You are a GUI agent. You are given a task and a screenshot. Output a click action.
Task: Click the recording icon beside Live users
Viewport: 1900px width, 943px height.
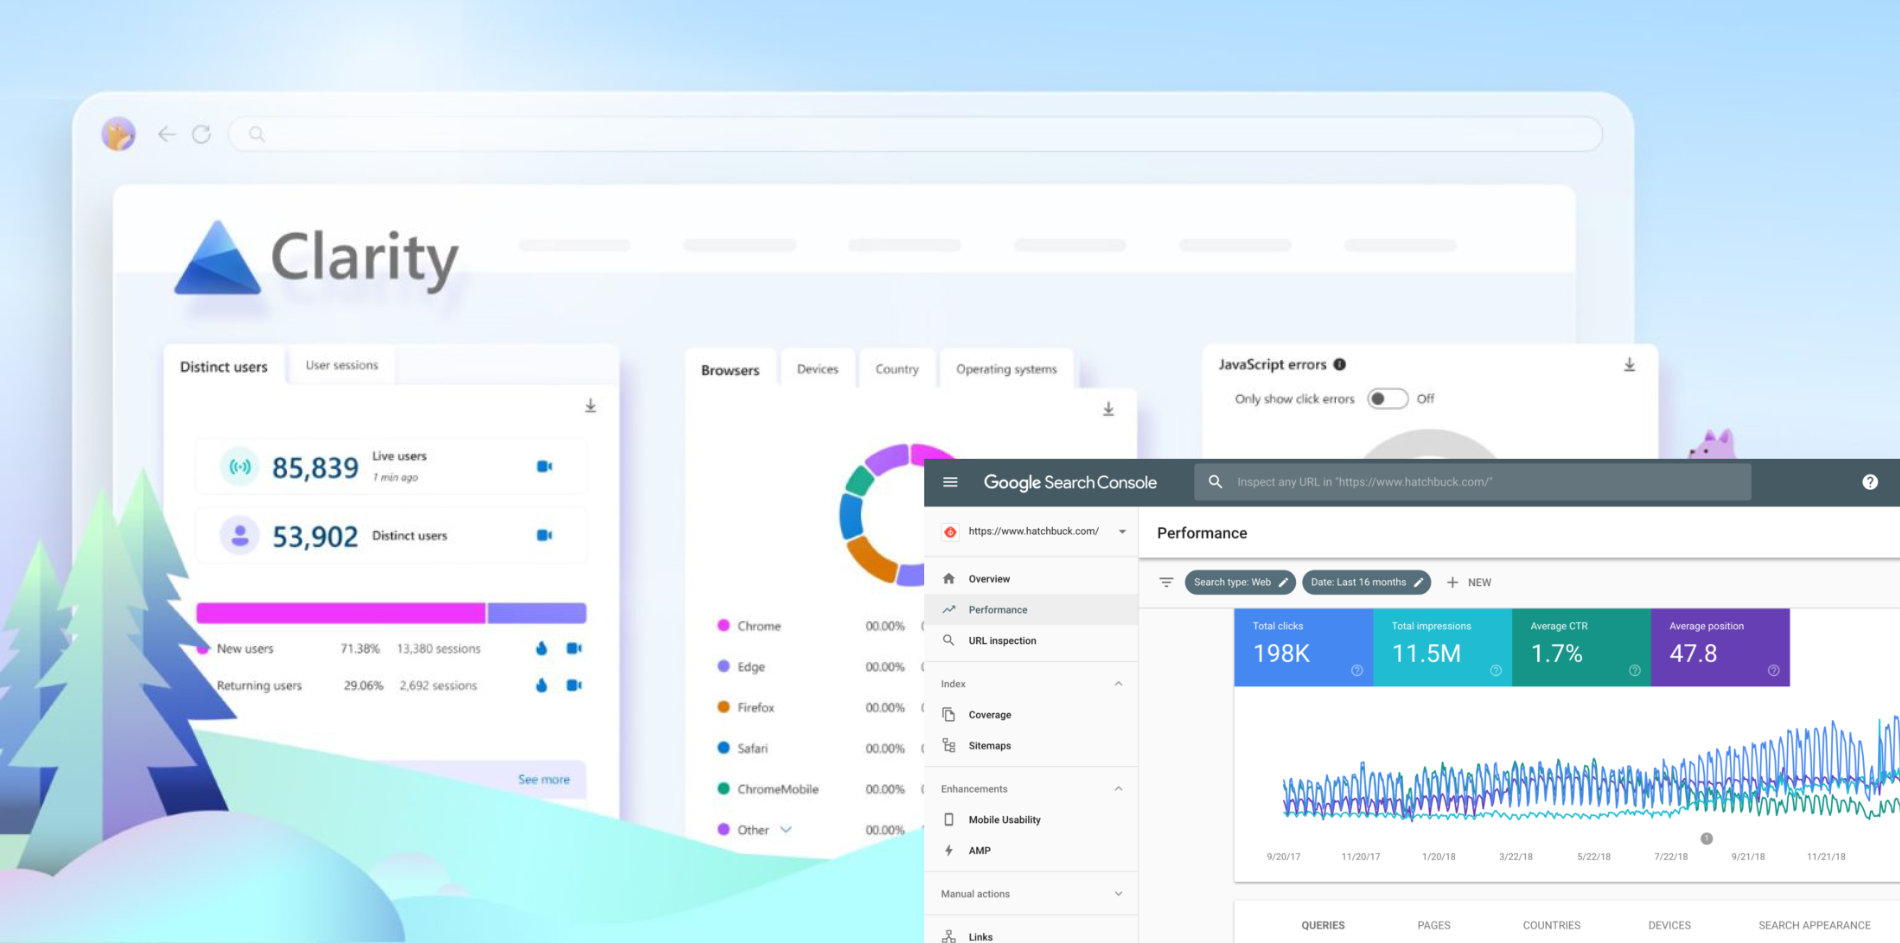pyautogui.click(x=544, y=466)
